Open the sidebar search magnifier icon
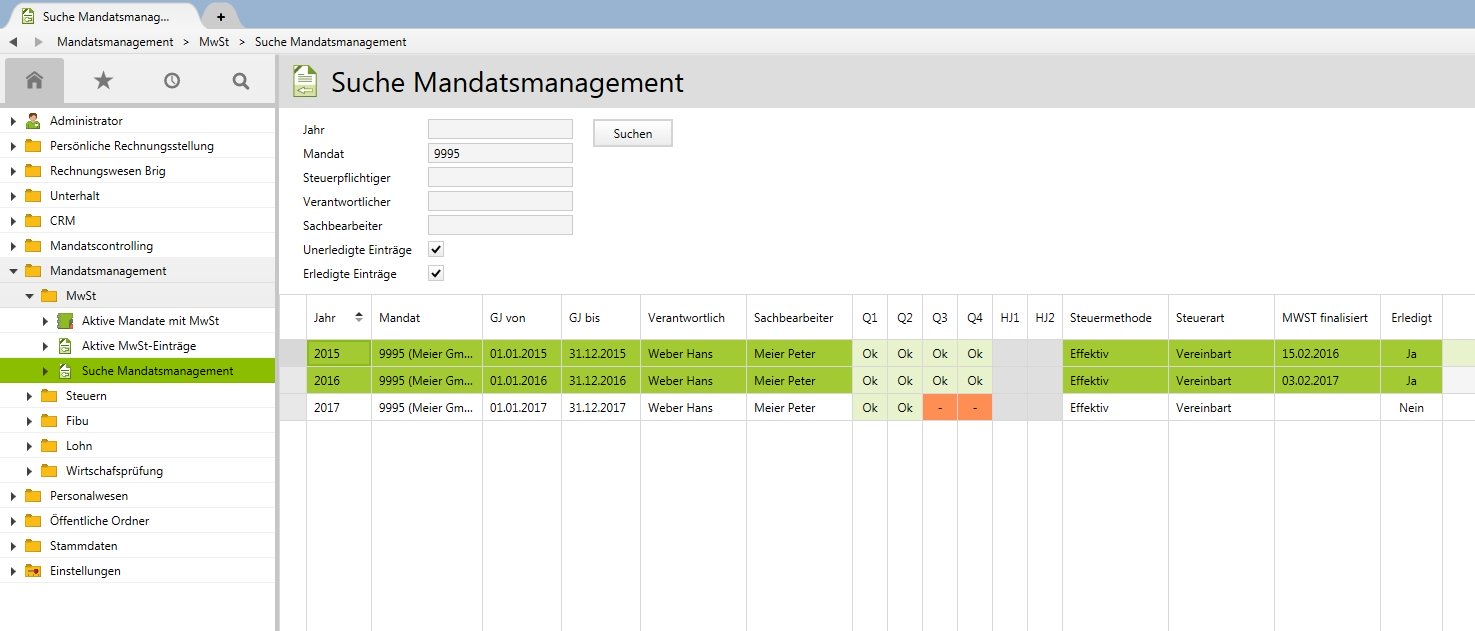Viewport: 1475px width, 631px height. (x=240, y=81)
